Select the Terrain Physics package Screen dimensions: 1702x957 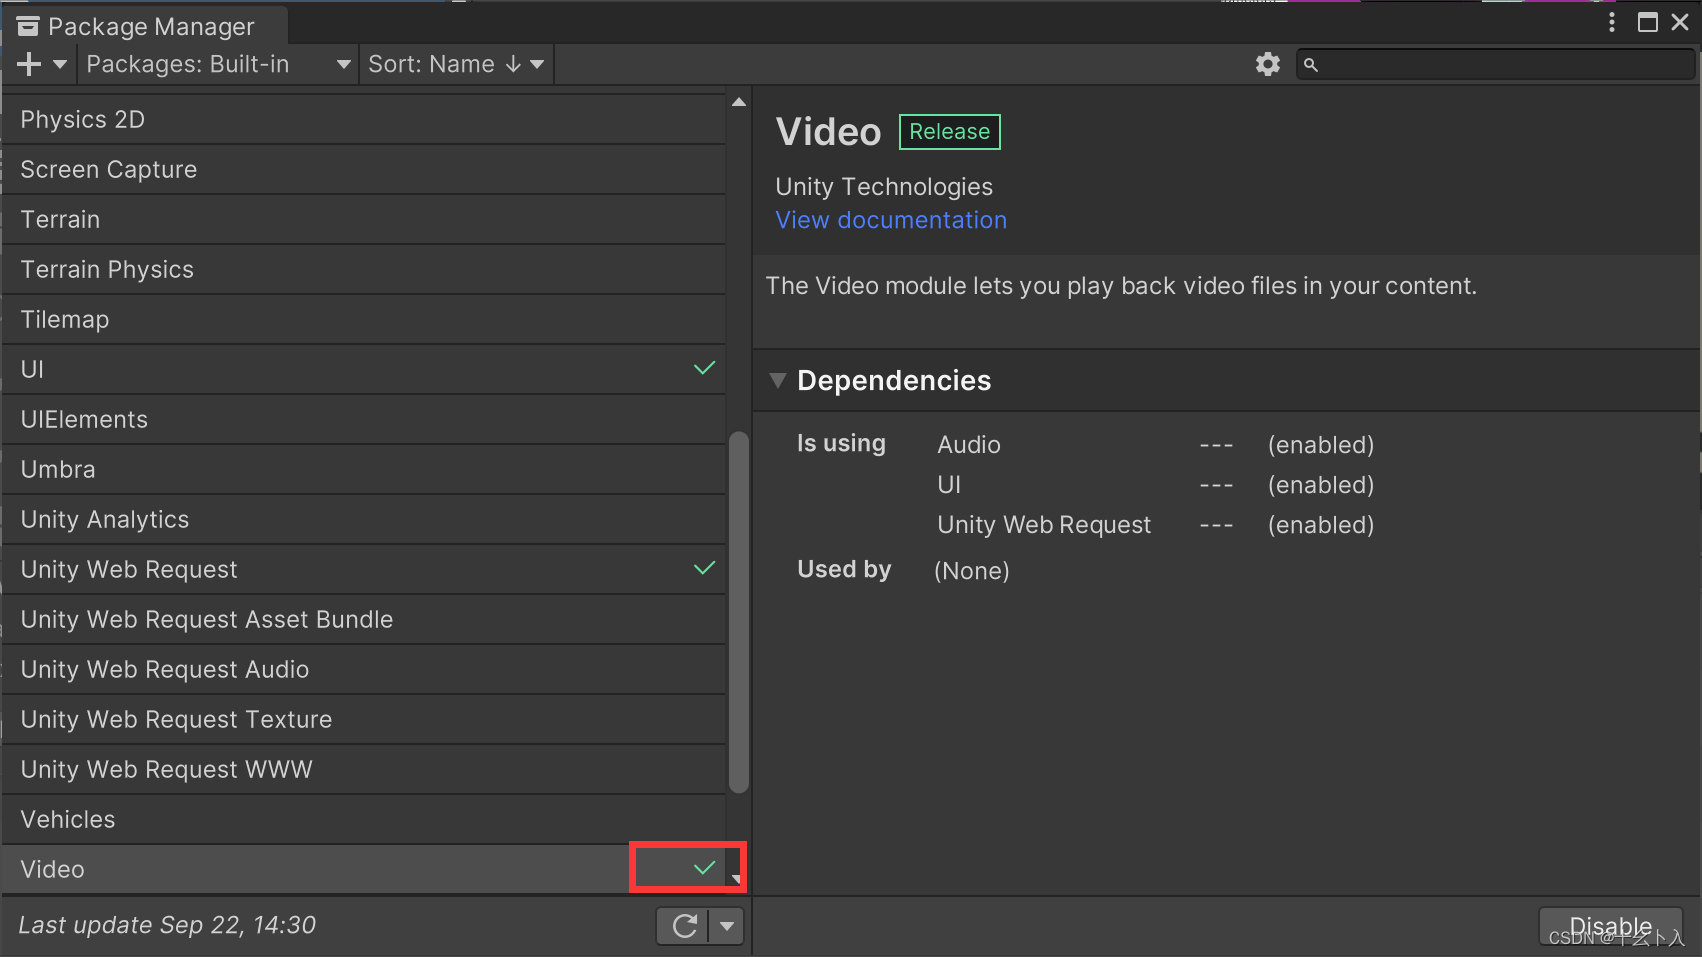click(x=364, y=269)
